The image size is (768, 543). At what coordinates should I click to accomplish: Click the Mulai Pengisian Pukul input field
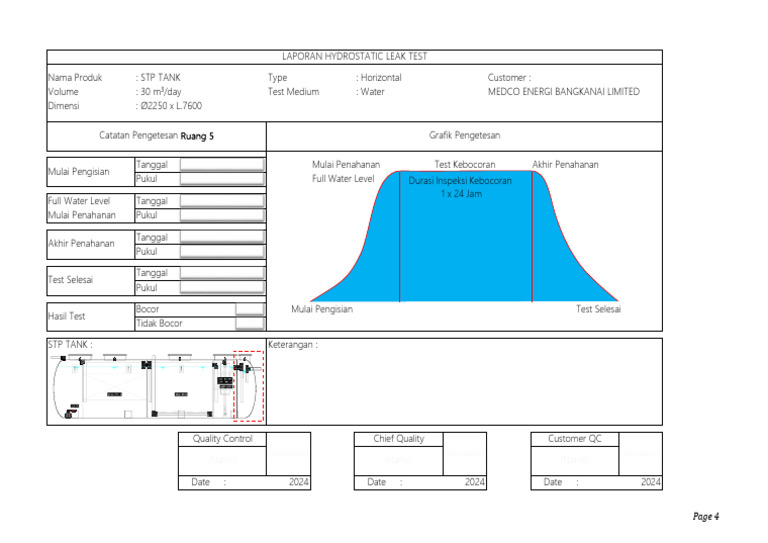222,179
